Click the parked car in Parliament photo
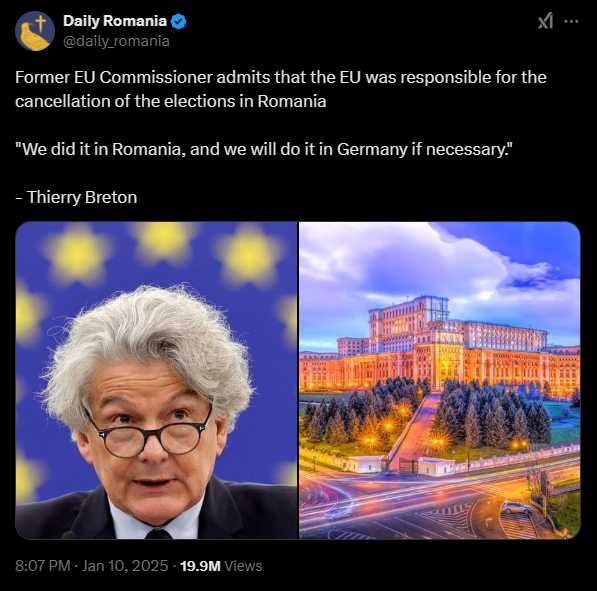Screen dimensions: 597x591 click(516, 508)
